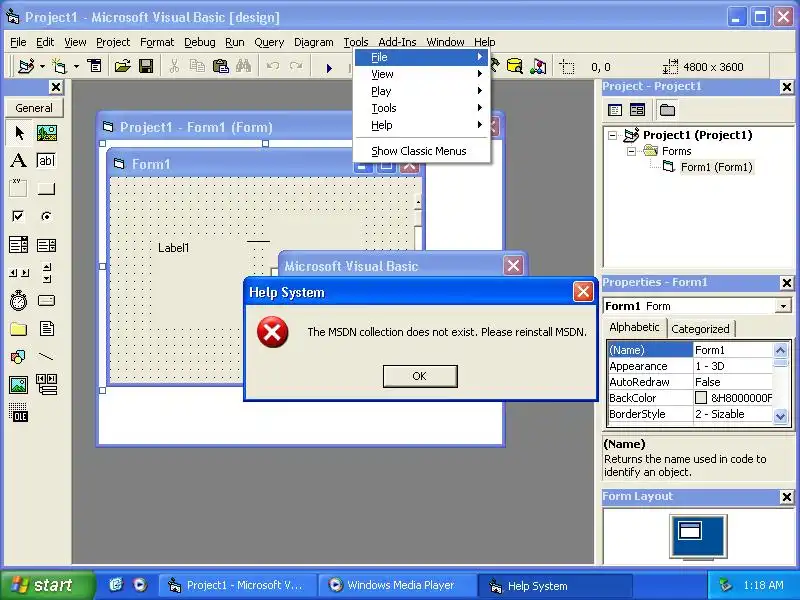Start the program with the Run arrow
Screen dimensions: 800x600
pos(329,67)
